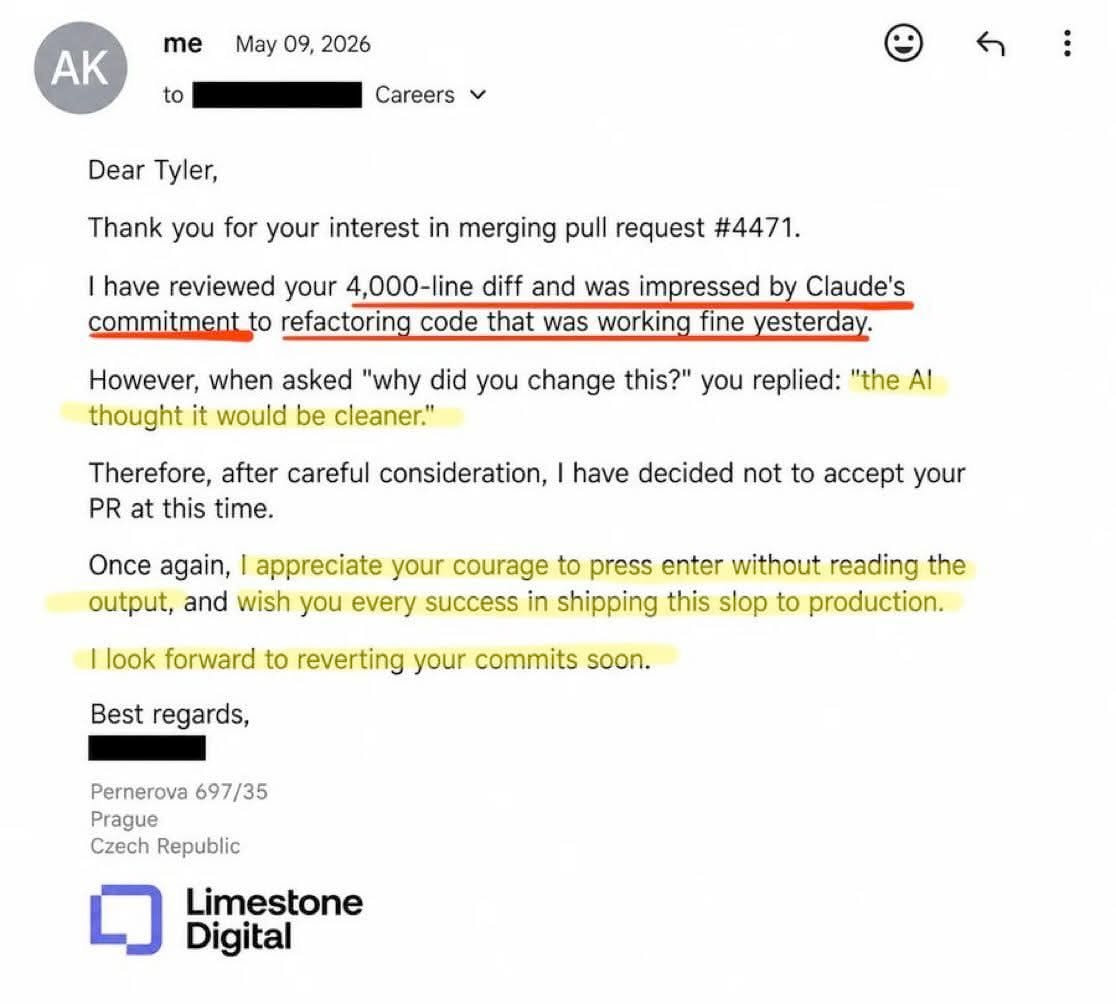The image size is (1116, 1004).
Task: Click the Limestone Digital logo icon
Action: click(126, 919)
